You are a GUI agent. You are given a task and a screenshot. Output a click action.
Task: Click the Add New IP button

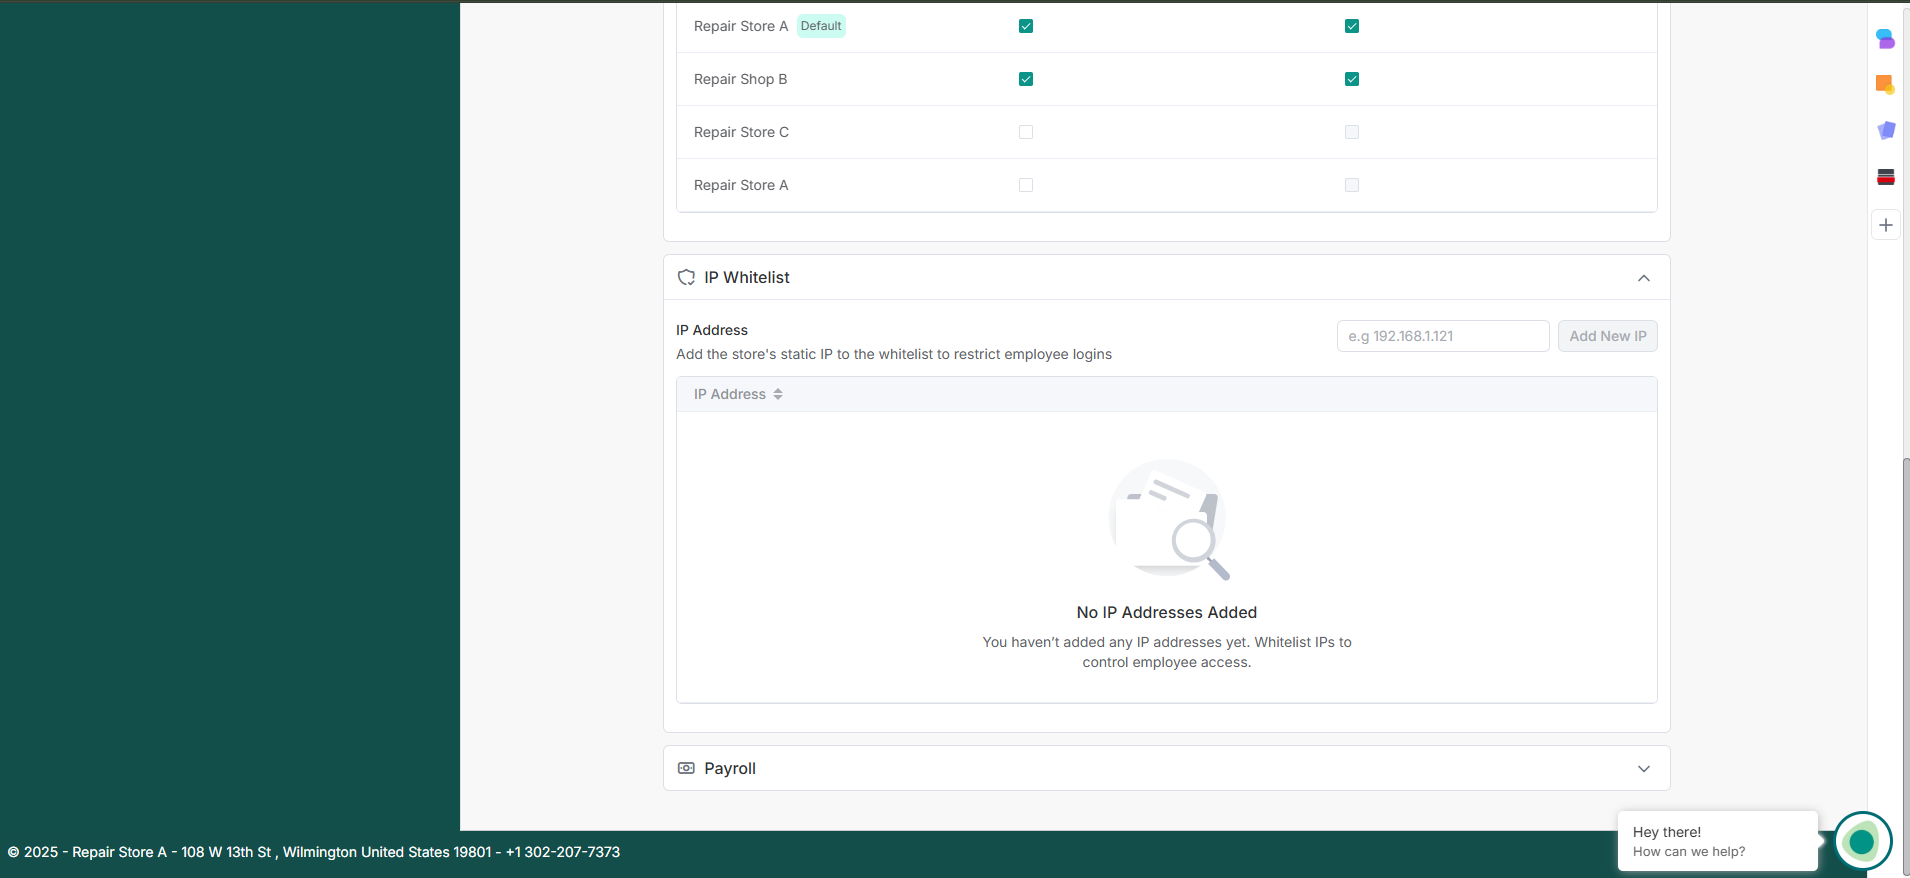click(x=1607, y=336)
